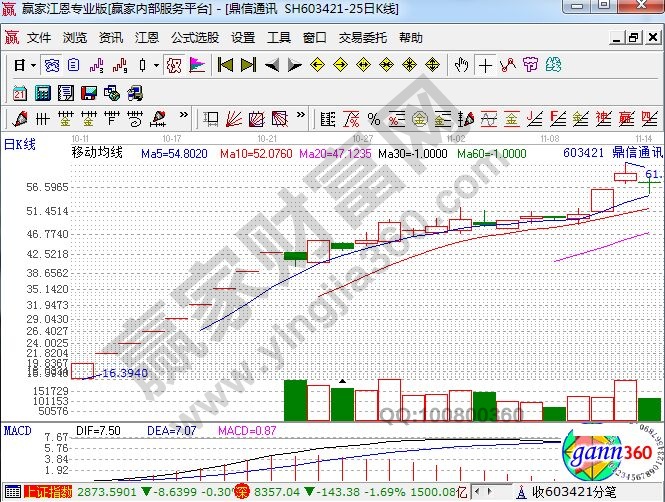Click the percent sign drawing tool

[373, 119]
